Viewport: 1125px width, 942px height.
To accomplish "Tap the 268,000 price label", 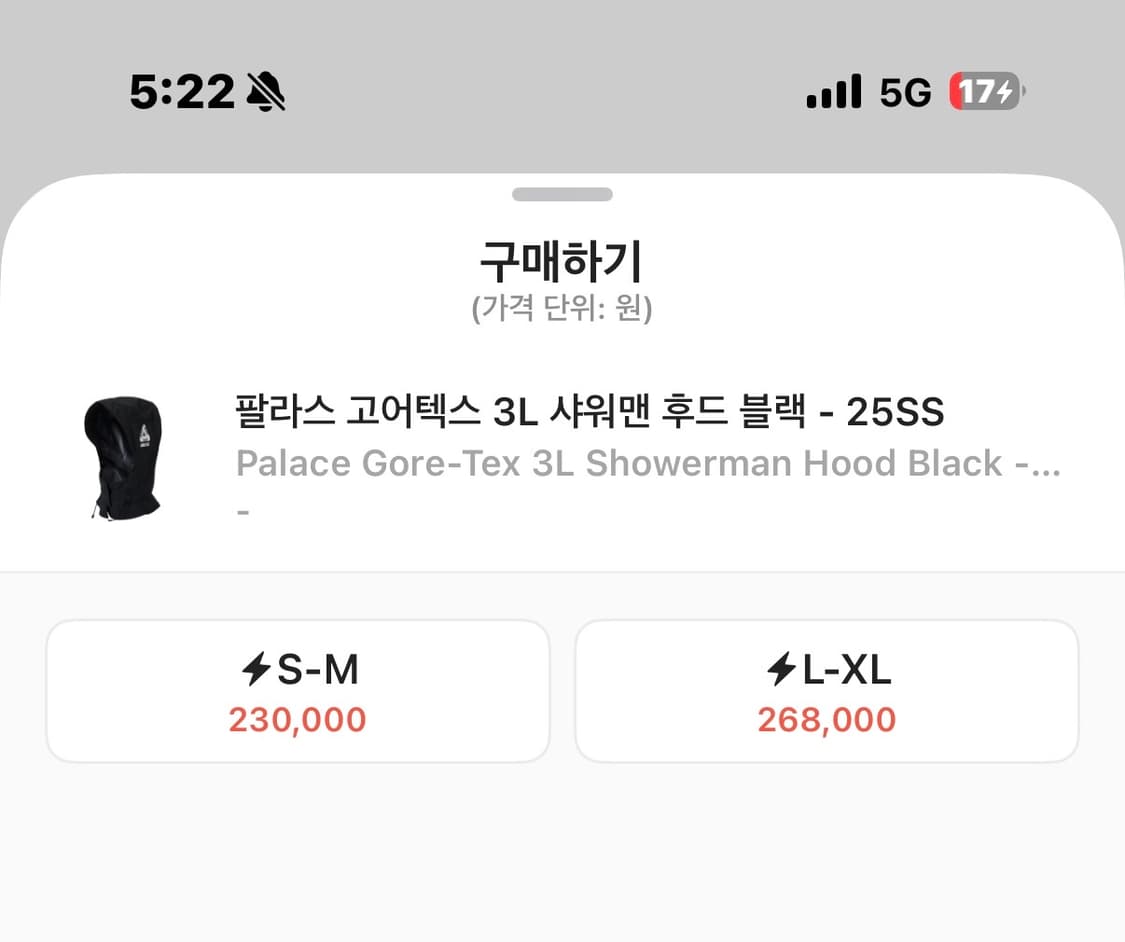I will 828,719.
